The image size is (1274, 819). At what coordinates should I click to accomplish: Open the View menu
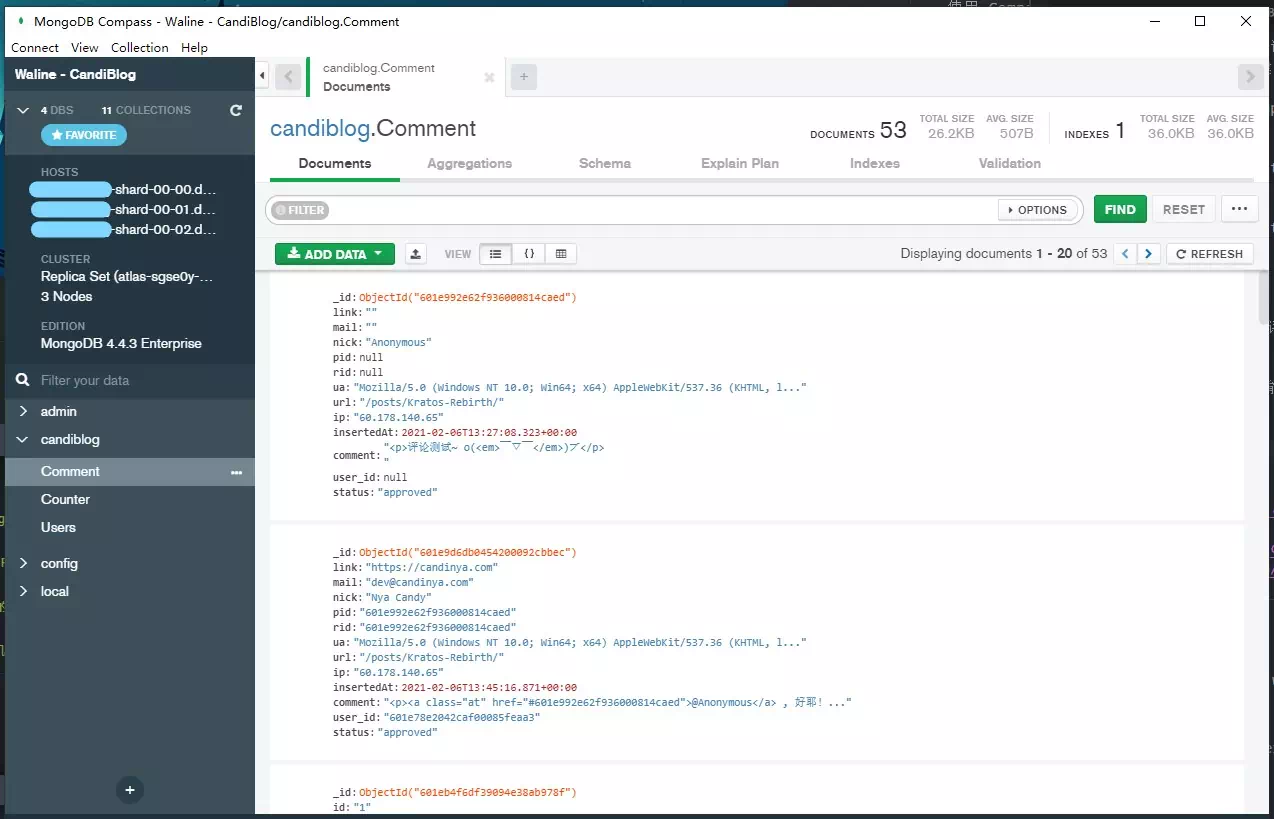coord(85,47)
